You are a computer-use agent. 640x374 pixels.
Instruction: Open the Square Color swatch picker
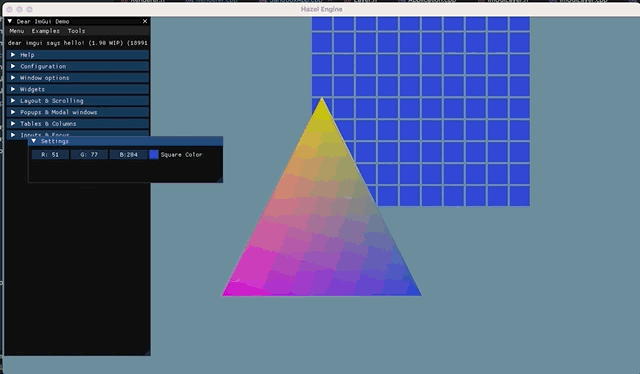[x=154, y=154]
